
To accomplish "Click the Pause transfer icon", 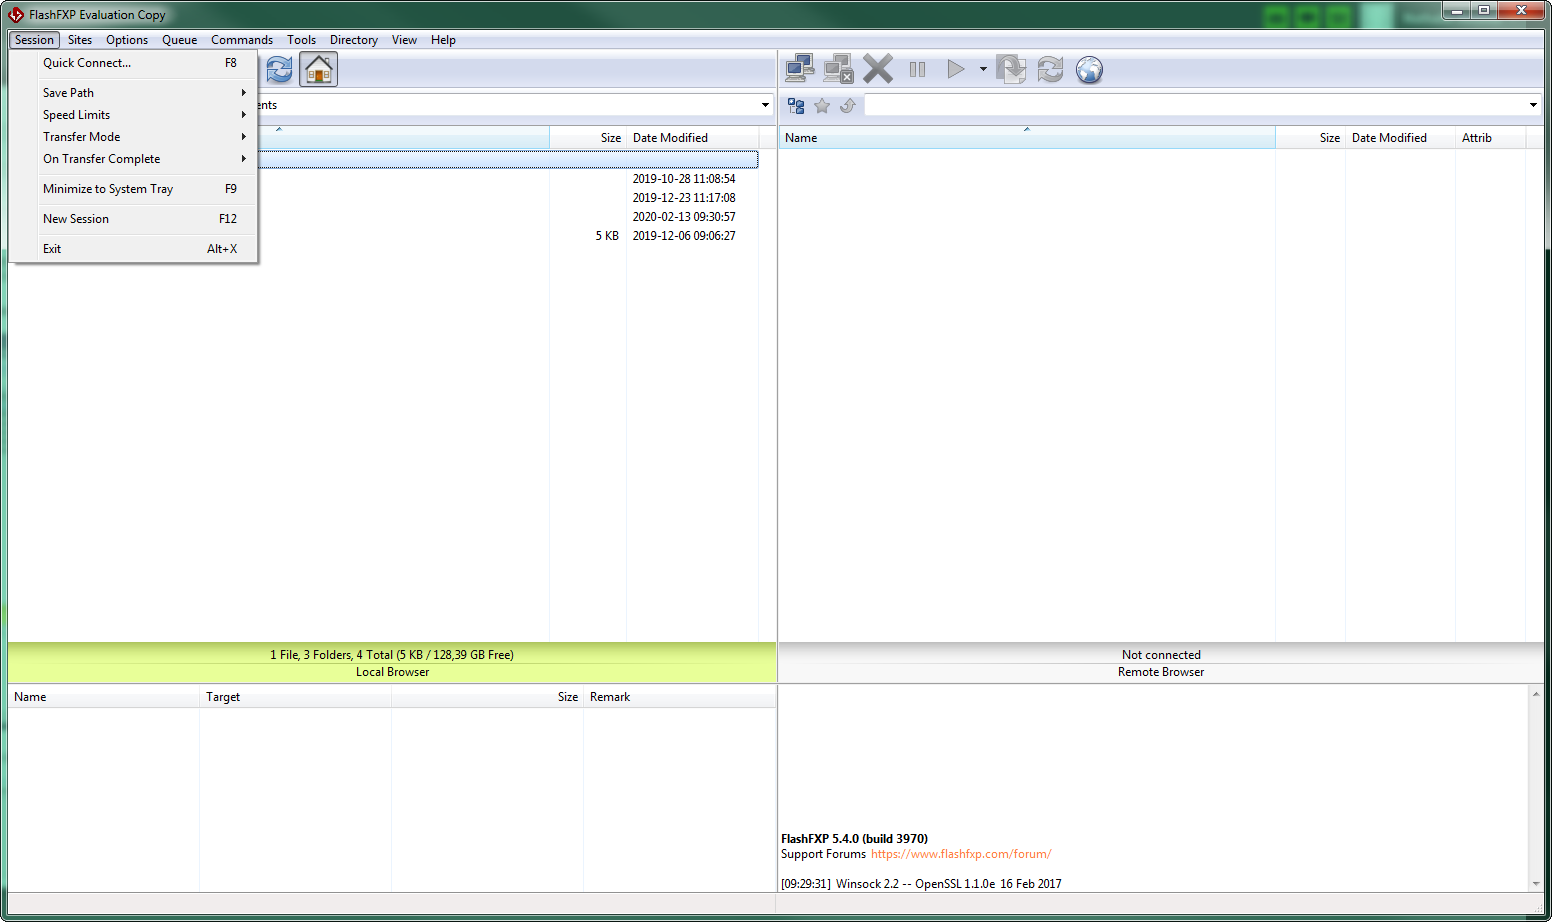I will (x=917, y=69).
